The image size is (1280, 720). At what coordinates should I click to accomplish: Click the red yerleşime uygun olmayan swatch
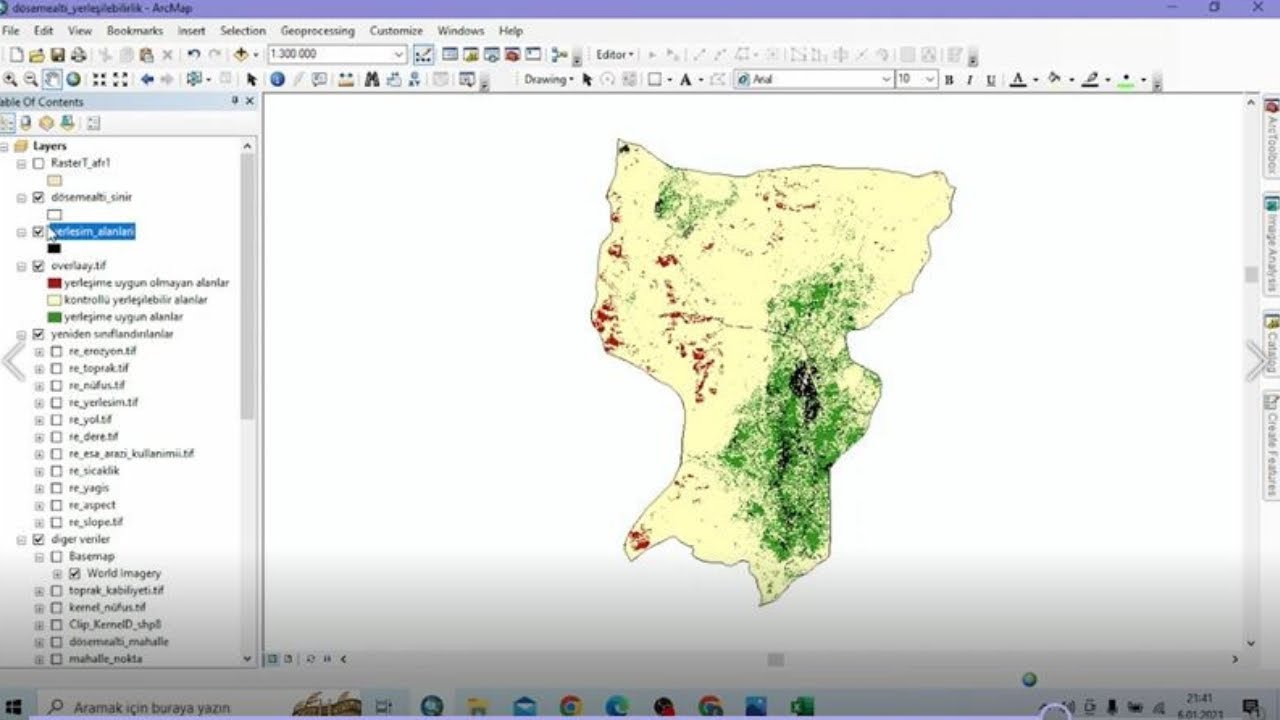point(54,283)
